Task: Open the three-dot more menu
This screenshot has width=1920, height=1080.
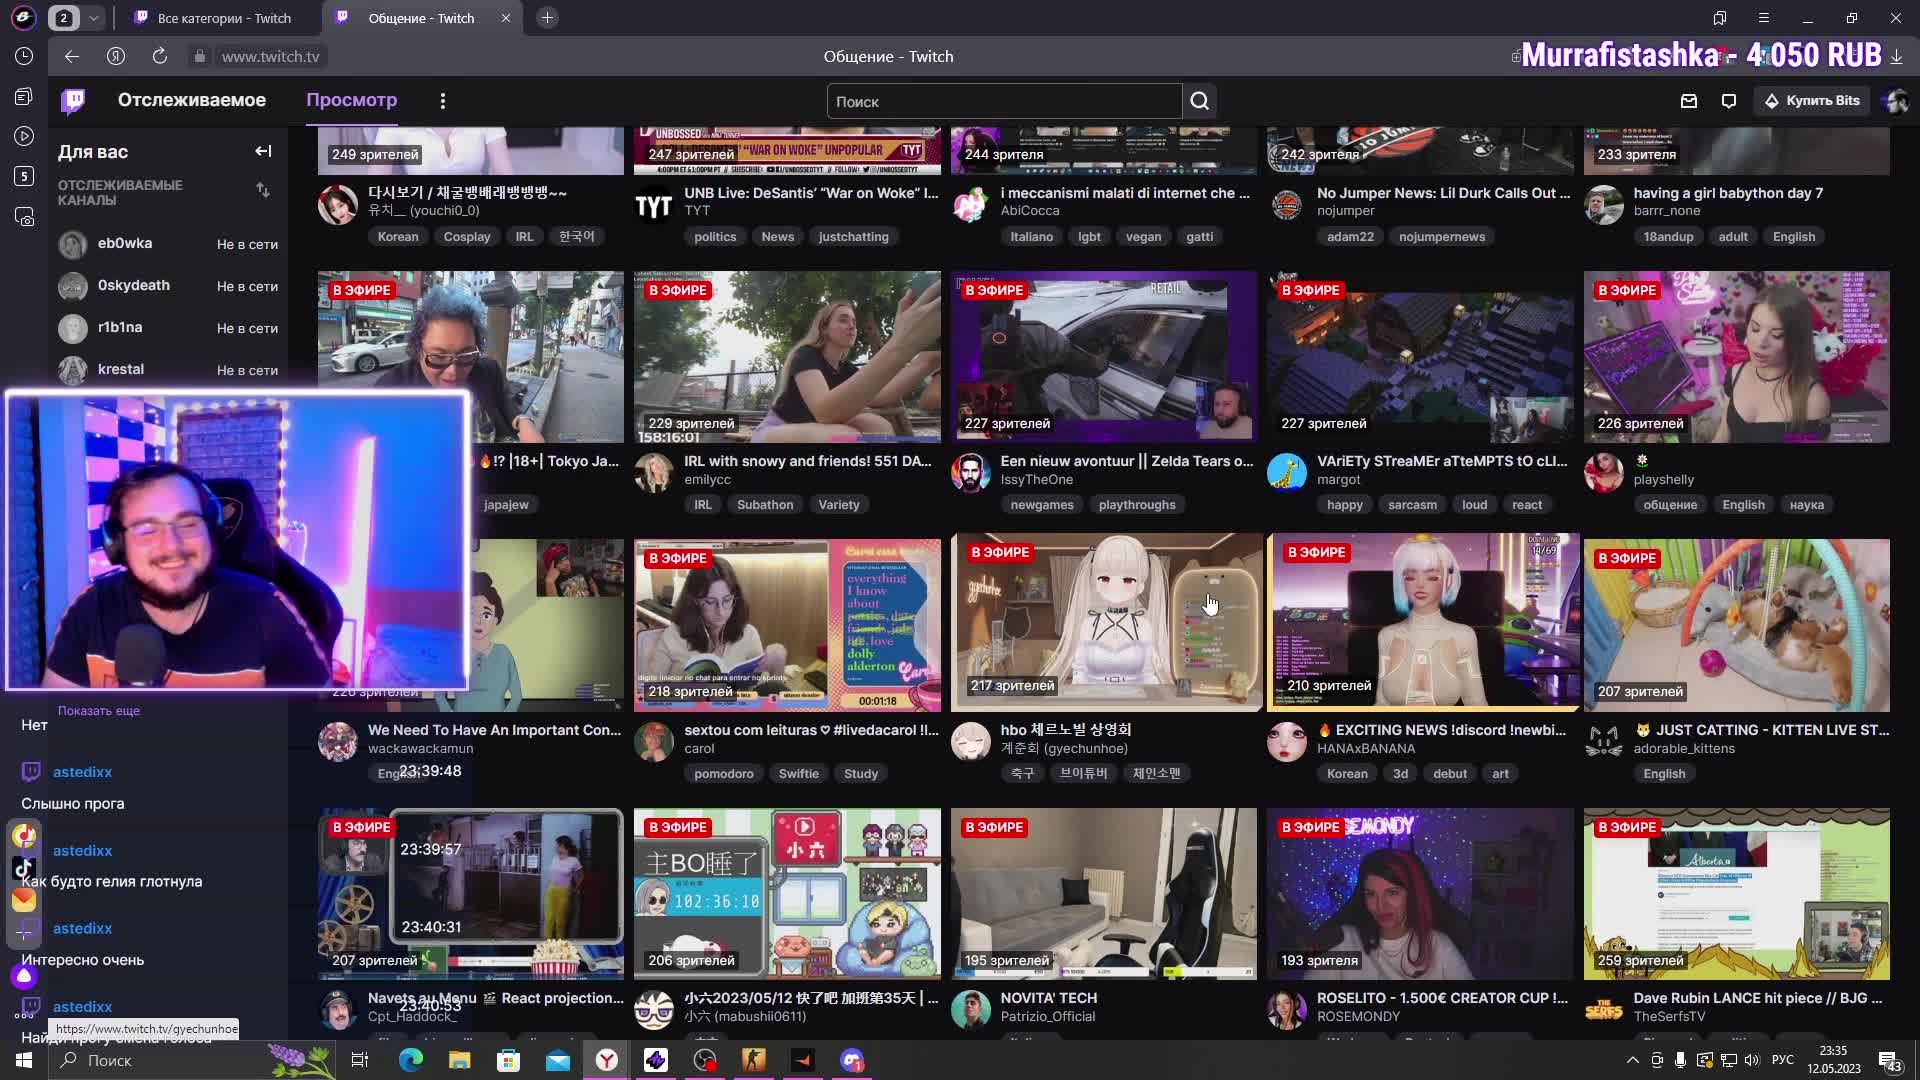Action: tap(443, 101)
